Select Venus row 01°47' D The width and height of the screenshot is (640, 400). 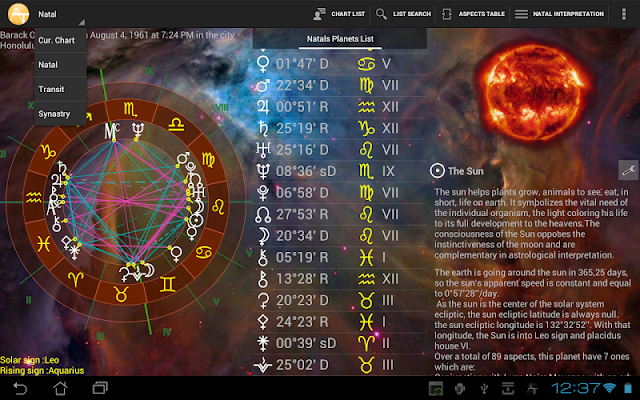click(x=340, y=64)
